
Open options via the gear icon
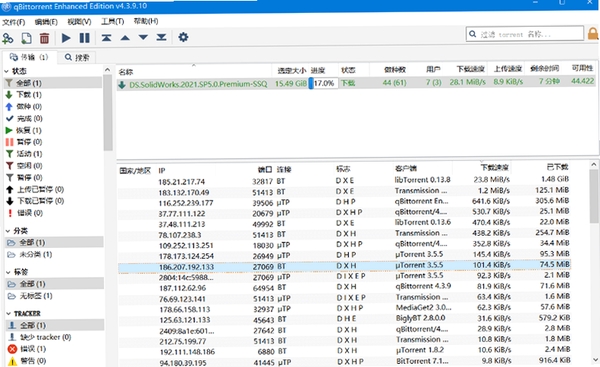183,37
